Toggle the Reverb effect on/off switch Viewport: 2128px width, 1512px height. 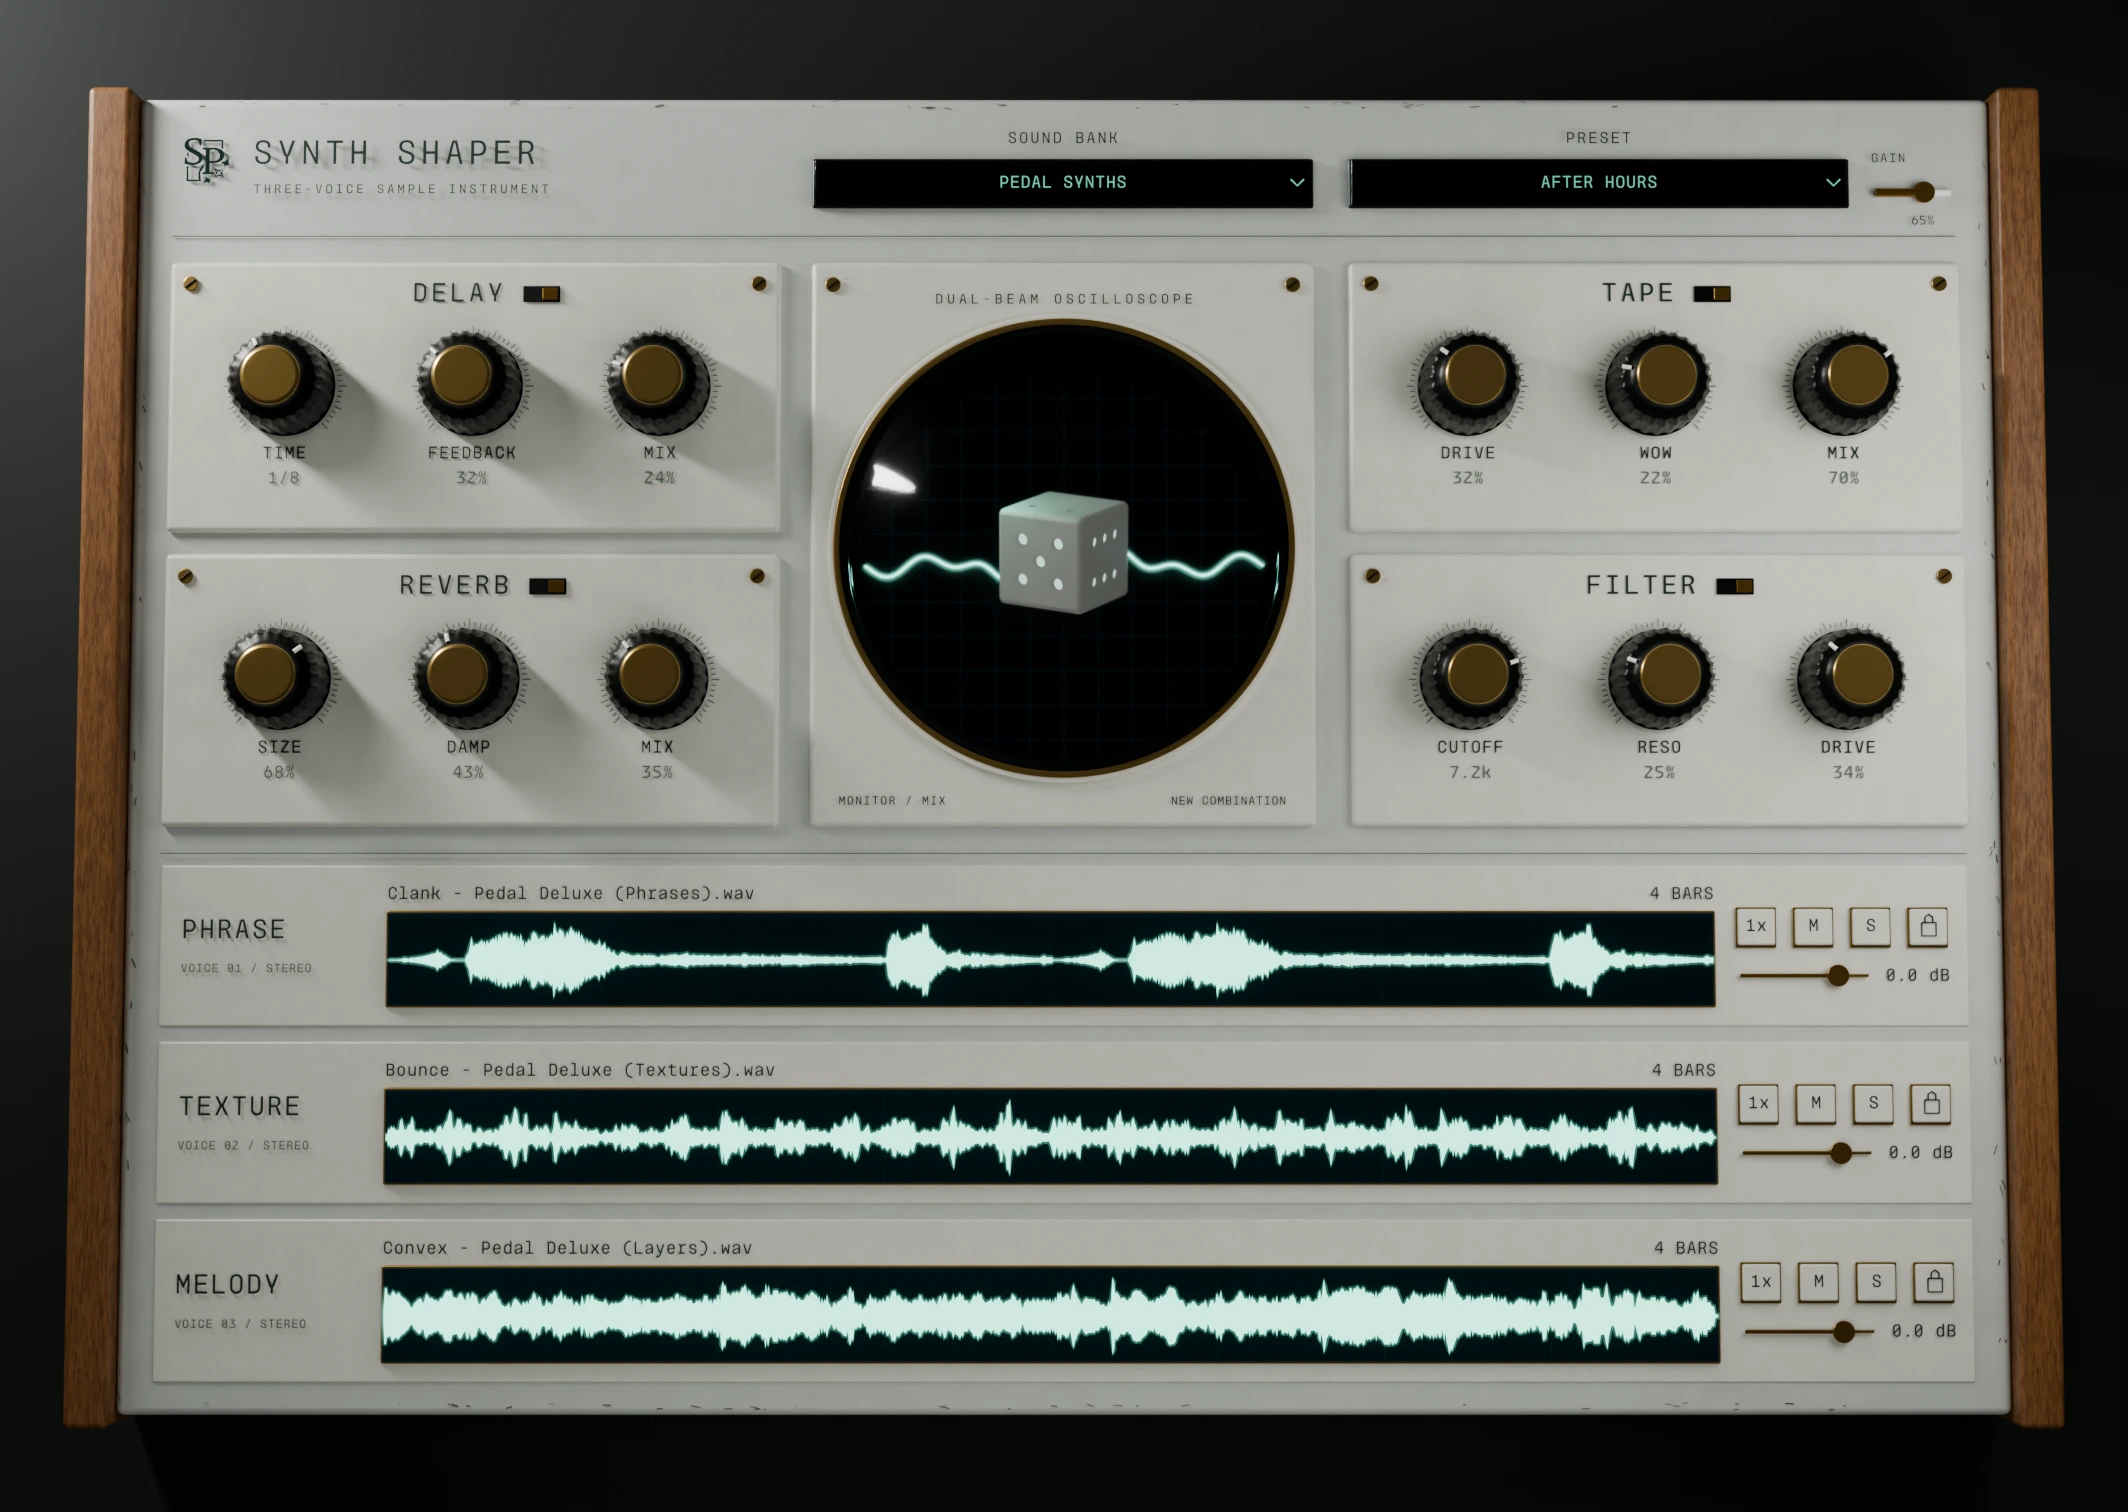(547, 586)
